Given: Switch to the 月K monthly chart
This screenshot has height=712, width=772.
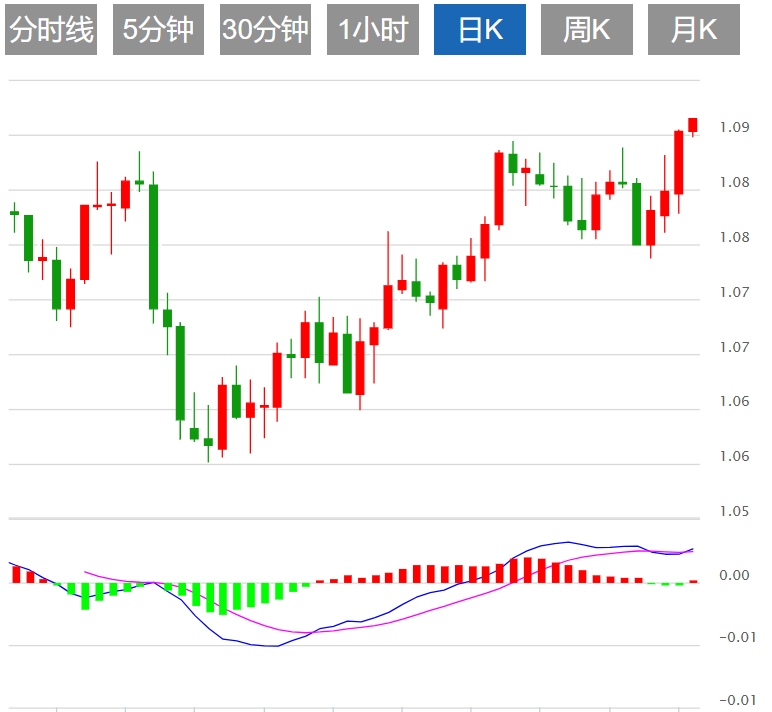Looking at the screenshot, I should pyautogui.click(x=694, y=30).
